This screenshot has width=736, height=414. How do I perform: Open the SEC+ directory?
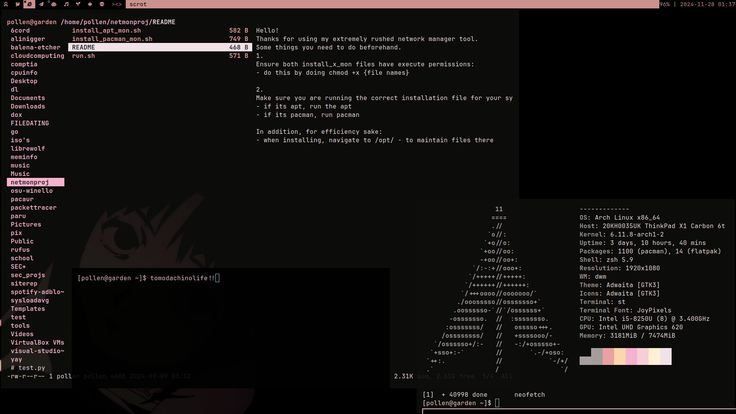coord(18,267)
